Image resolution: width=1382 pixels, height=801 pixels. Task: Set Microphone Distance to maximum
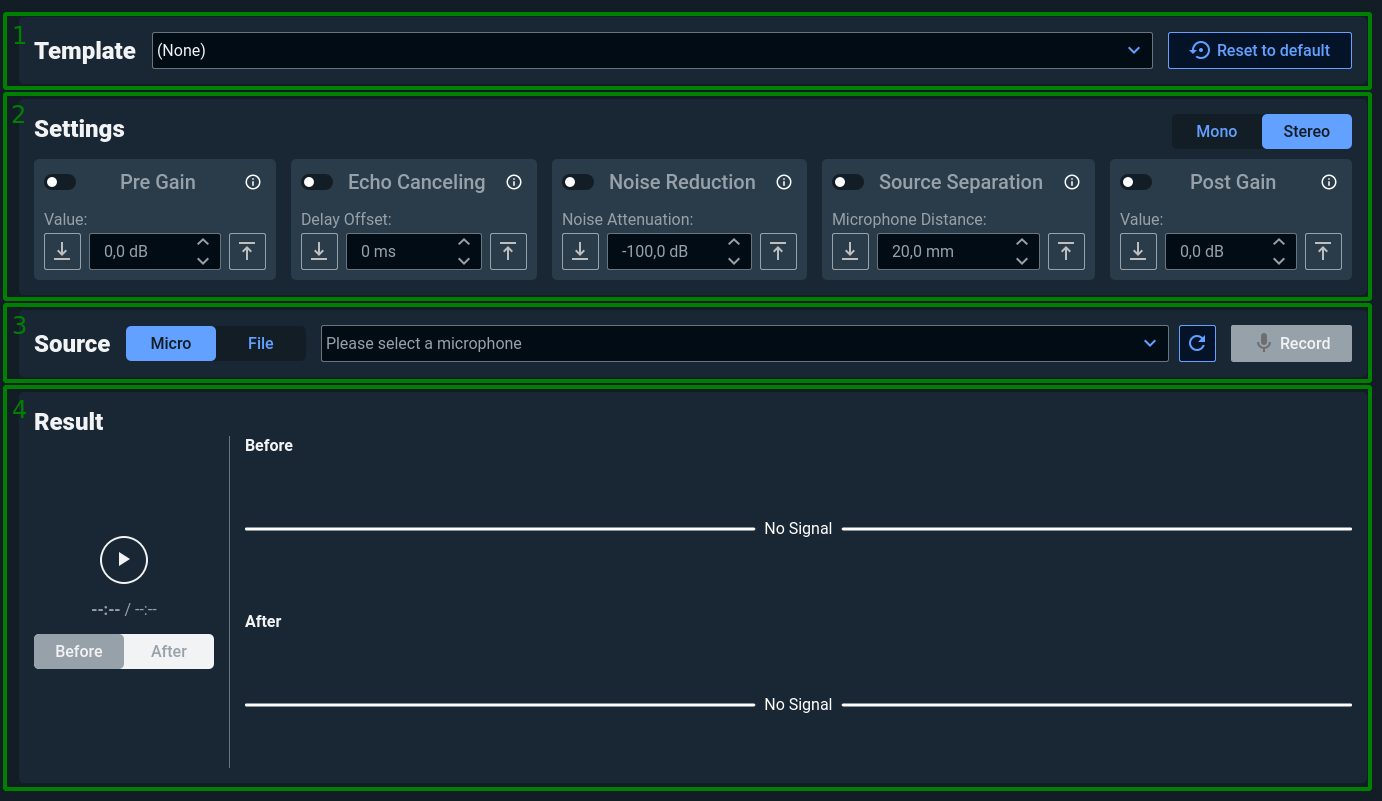(x=1066, y=251)
